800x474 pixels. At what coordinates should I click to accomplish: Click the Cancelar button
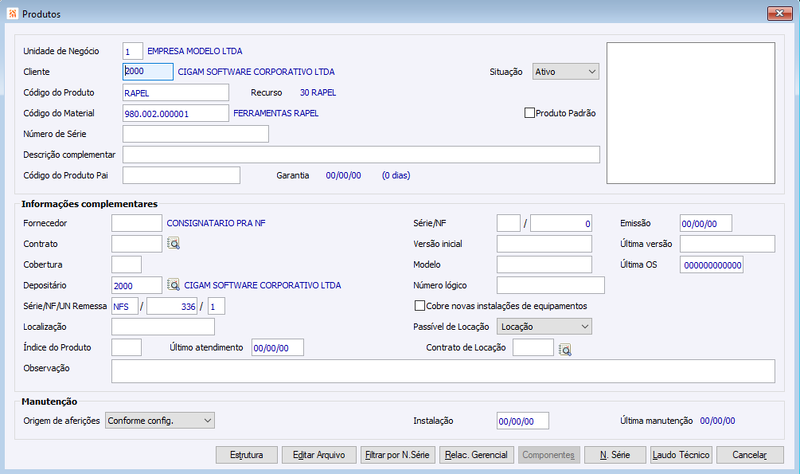tap(749, 455)
